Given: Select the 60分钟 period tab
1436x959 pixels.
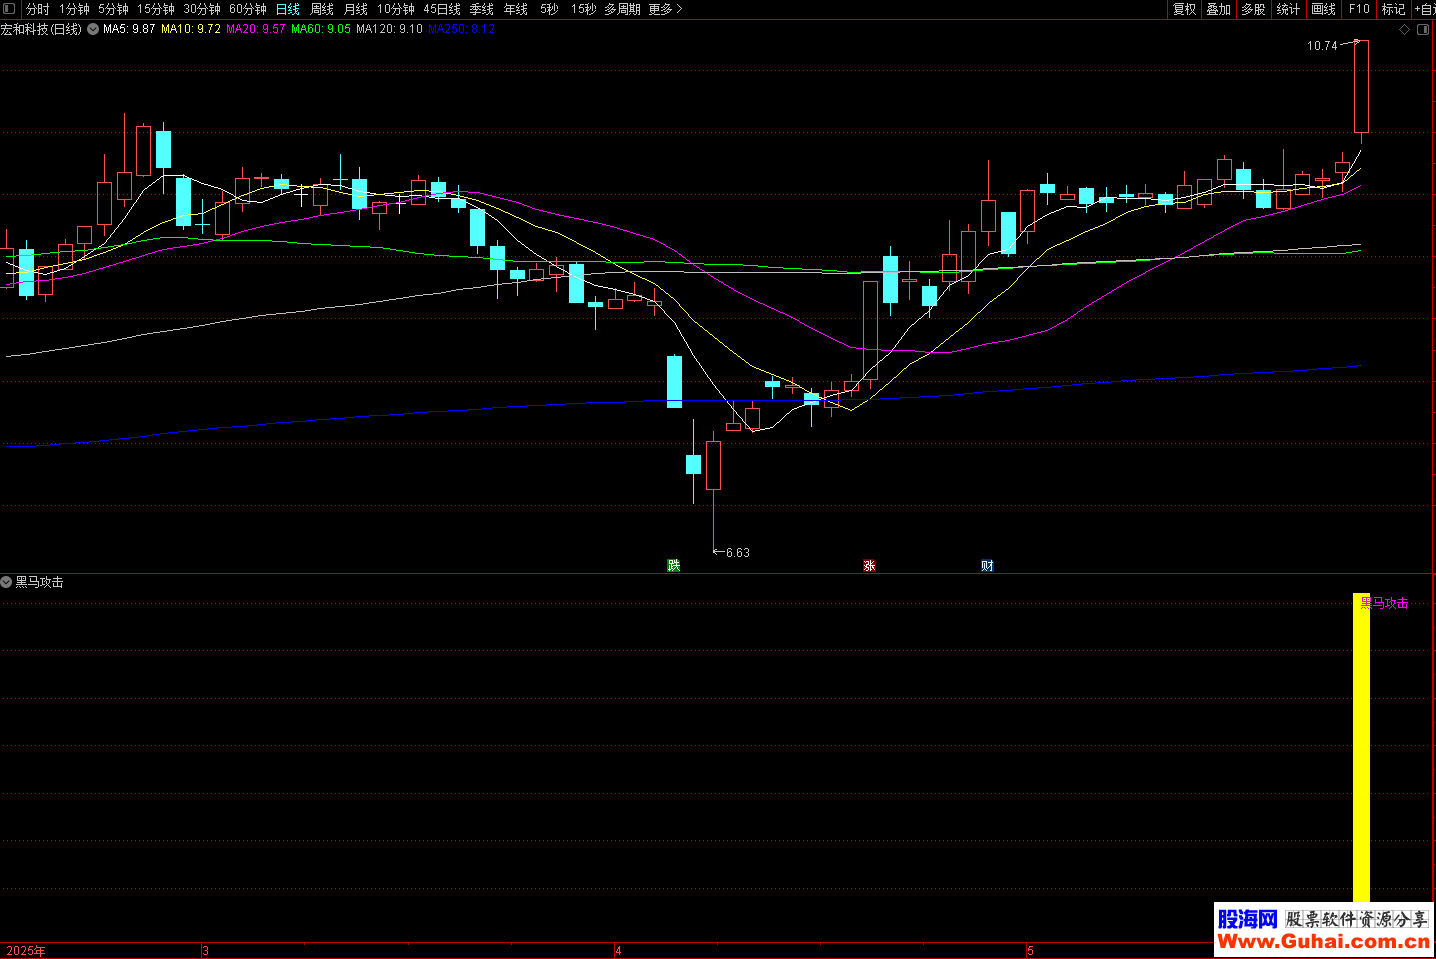Looking at the screenshot, I should click(x=248, y=9).
